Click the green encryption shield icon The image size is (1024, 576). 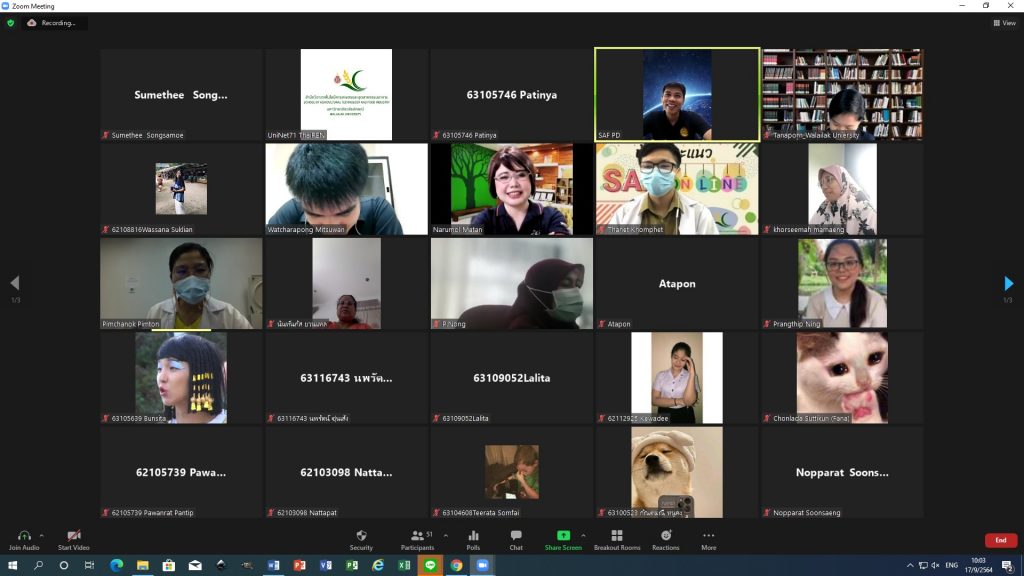coord(11,23)
